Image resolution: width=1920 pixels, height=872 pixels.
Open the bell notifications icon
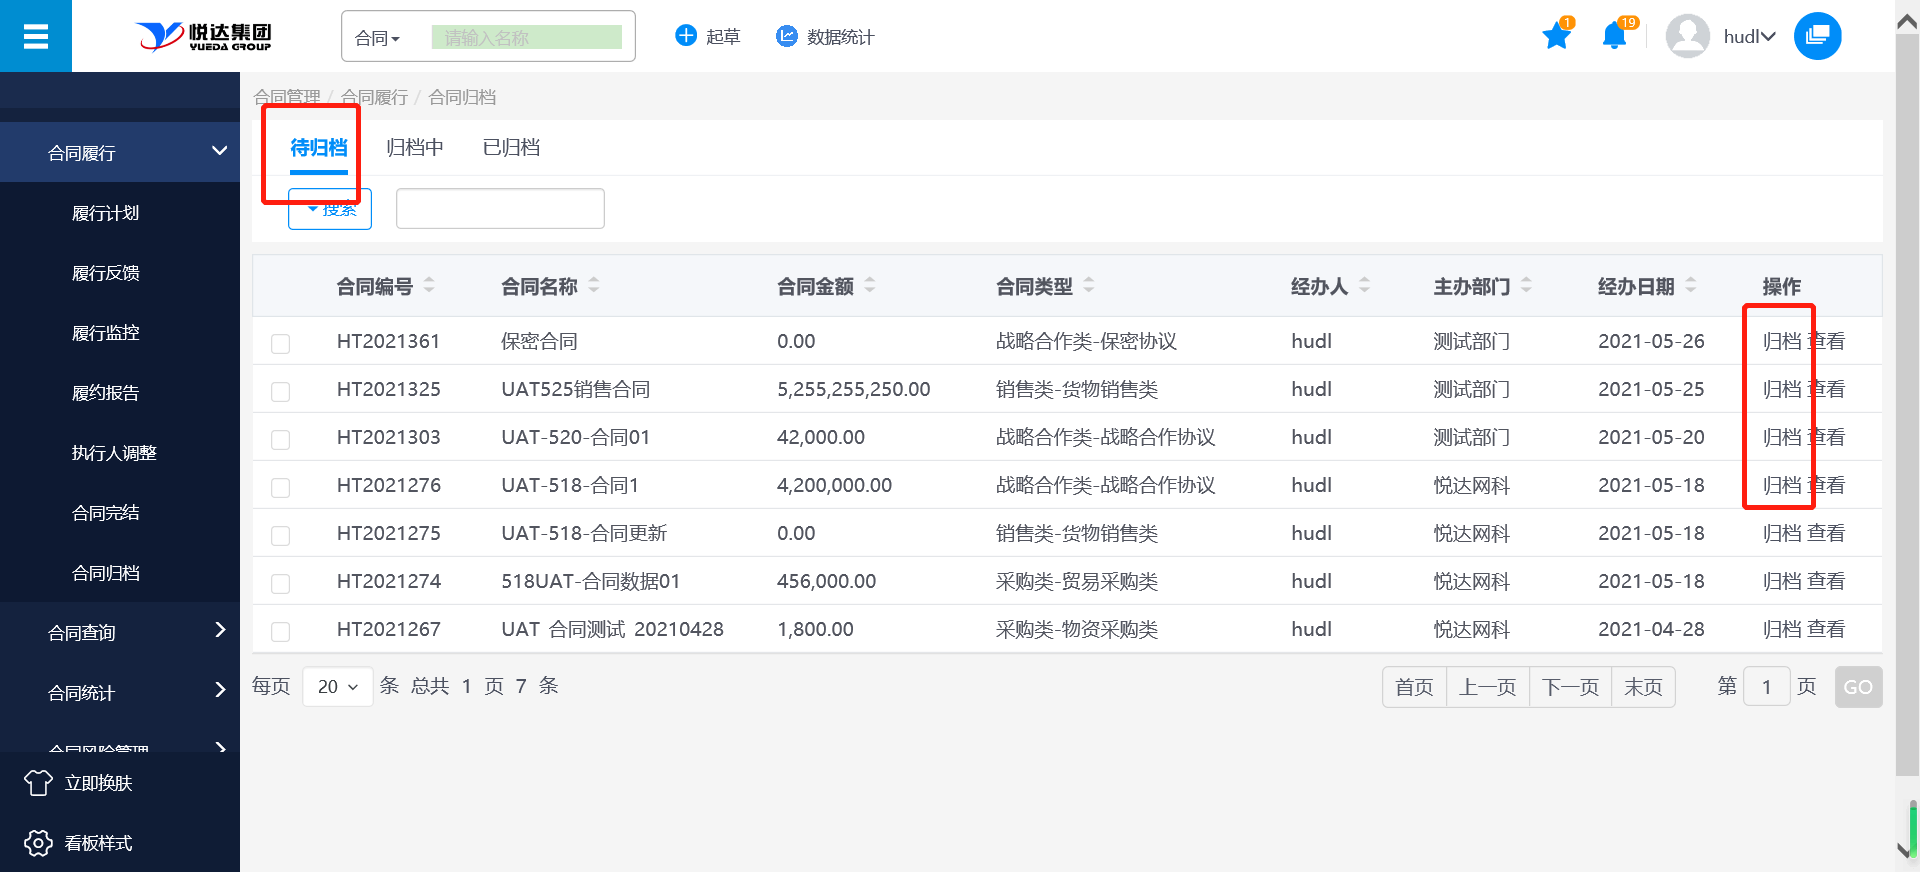(1613, 37)
